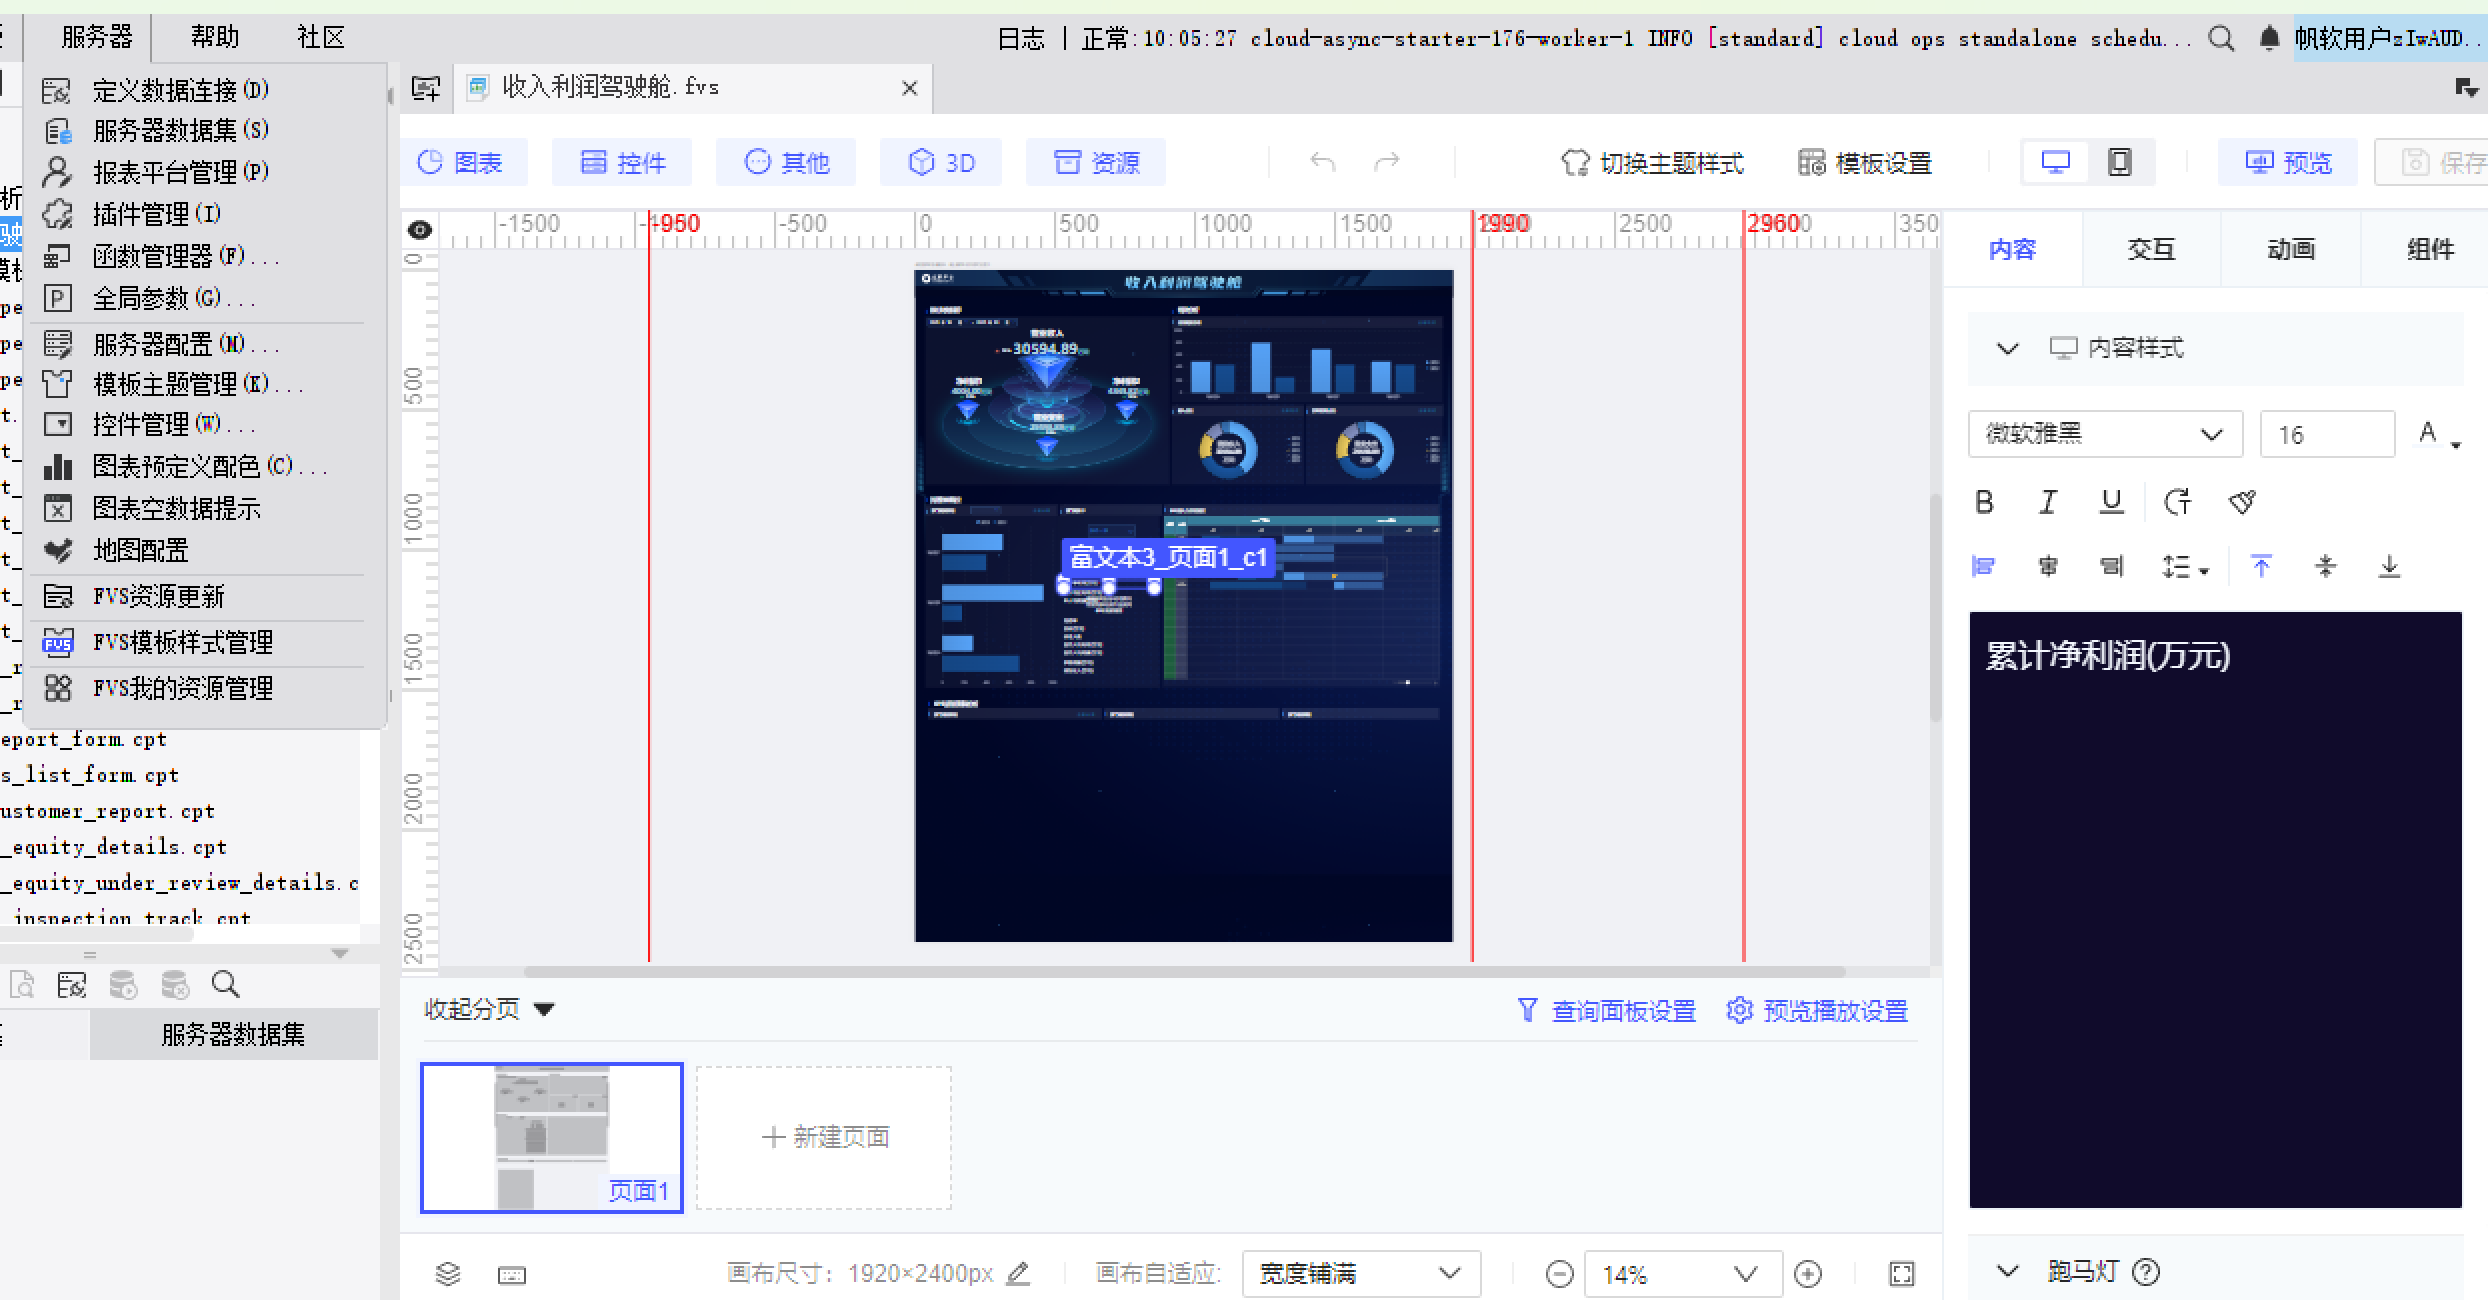The height and width of the screenshot is (1300, 2488).
Task: Edit canvas size with pencil icon
Action: click(x=1018, y=1274)
